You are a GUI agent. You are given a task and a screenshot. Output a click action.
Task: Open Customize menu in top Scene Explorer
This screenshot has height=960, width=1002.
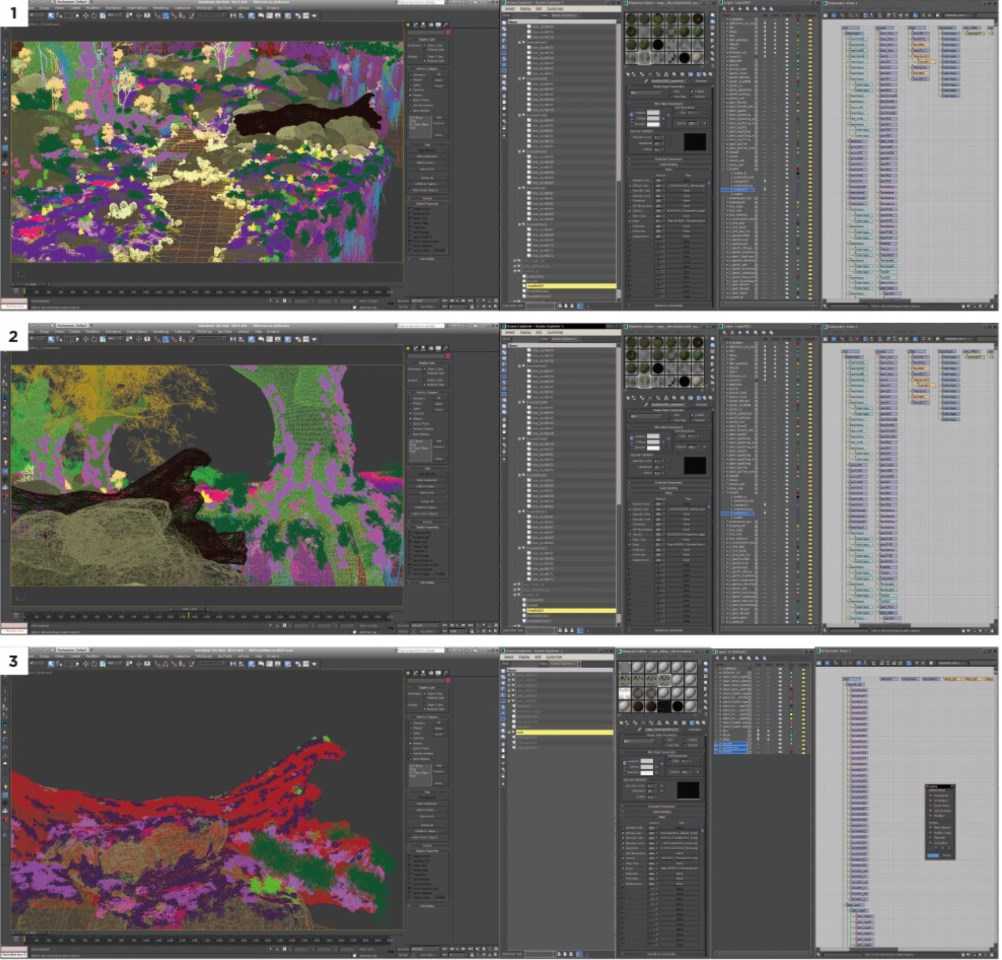[555, 9]
